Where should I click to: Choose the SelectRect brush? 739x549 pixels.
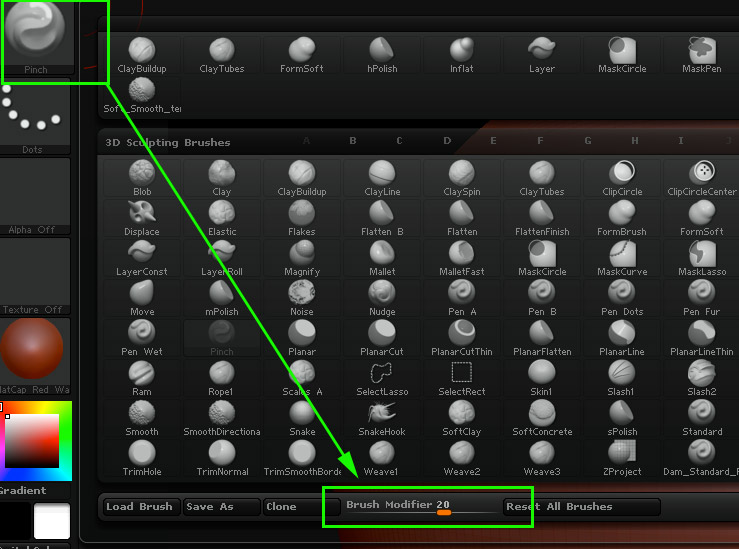coord(461,378)
